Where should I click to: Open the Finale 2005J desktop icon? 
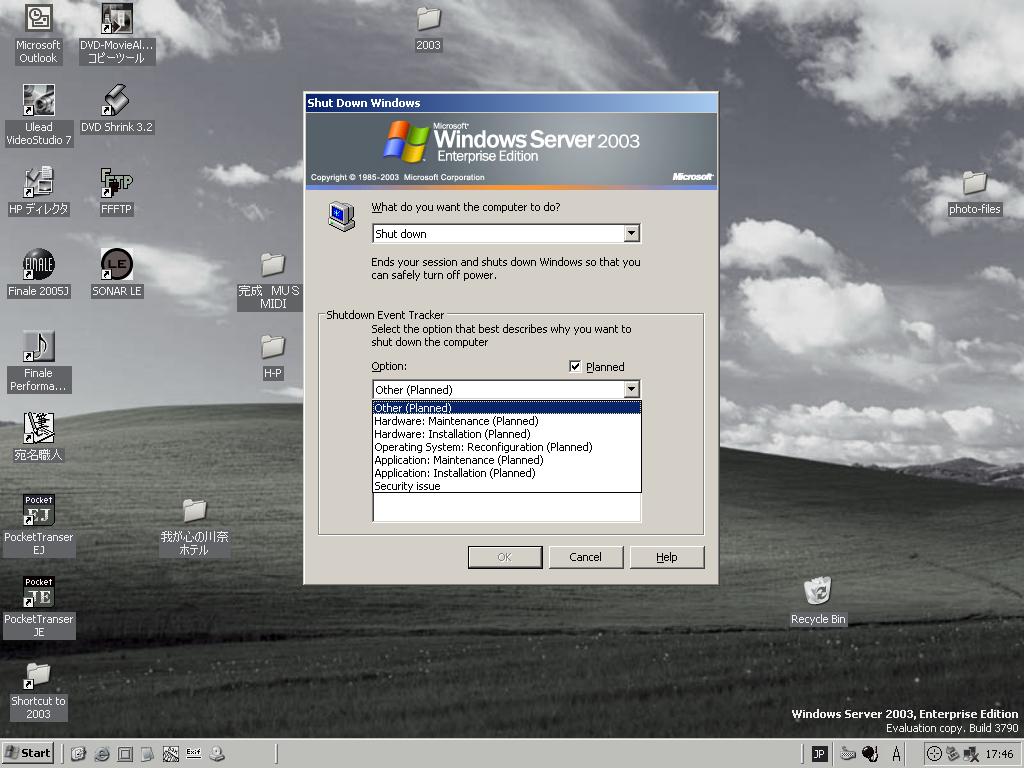(x=38, y=273)
